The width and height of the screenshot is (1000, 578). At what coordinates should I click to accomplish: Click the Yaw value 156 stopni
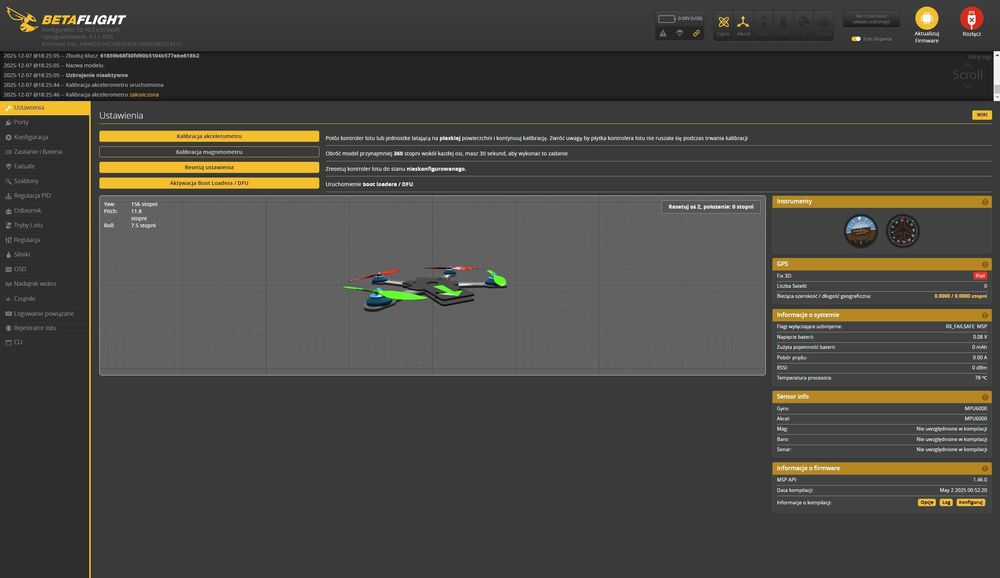click(x=144, y=204)
